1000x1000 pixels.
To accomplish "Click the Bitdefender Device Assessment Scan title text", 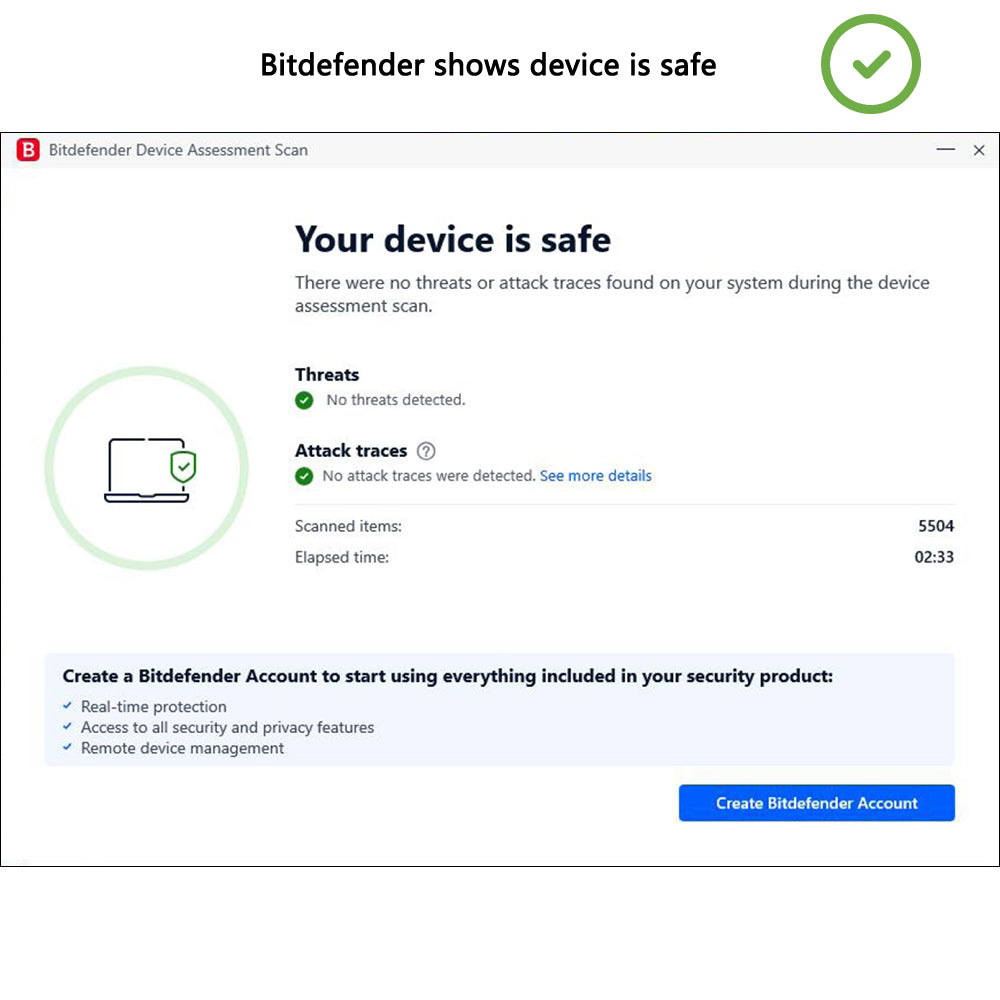I will click(178, 150).
